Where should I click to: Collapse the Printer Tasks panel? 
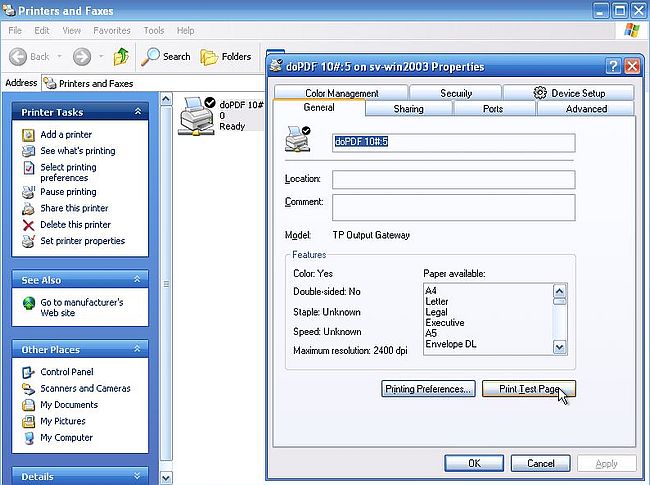[x=138, y=112]
